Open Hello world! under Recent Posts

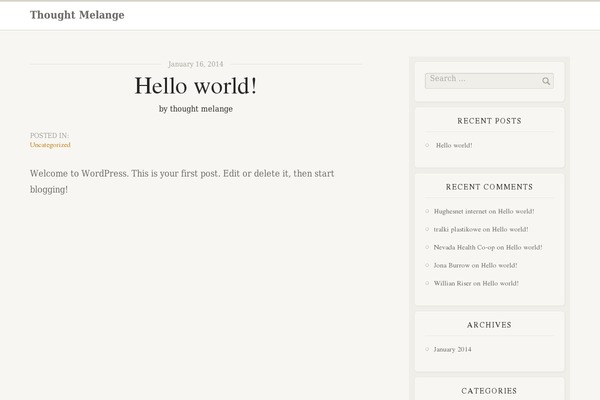pyautogui.click(x=454, y=145)
